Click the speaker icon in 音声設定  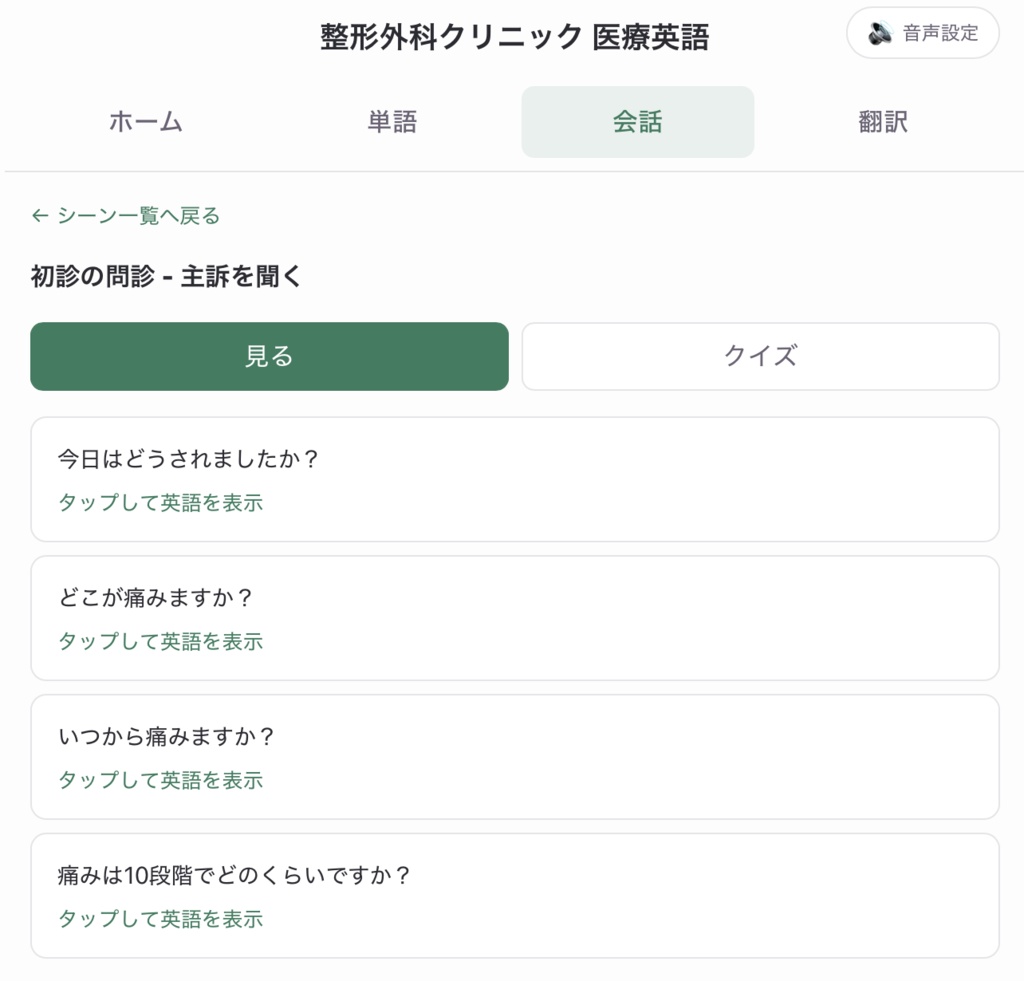point(880,33)
